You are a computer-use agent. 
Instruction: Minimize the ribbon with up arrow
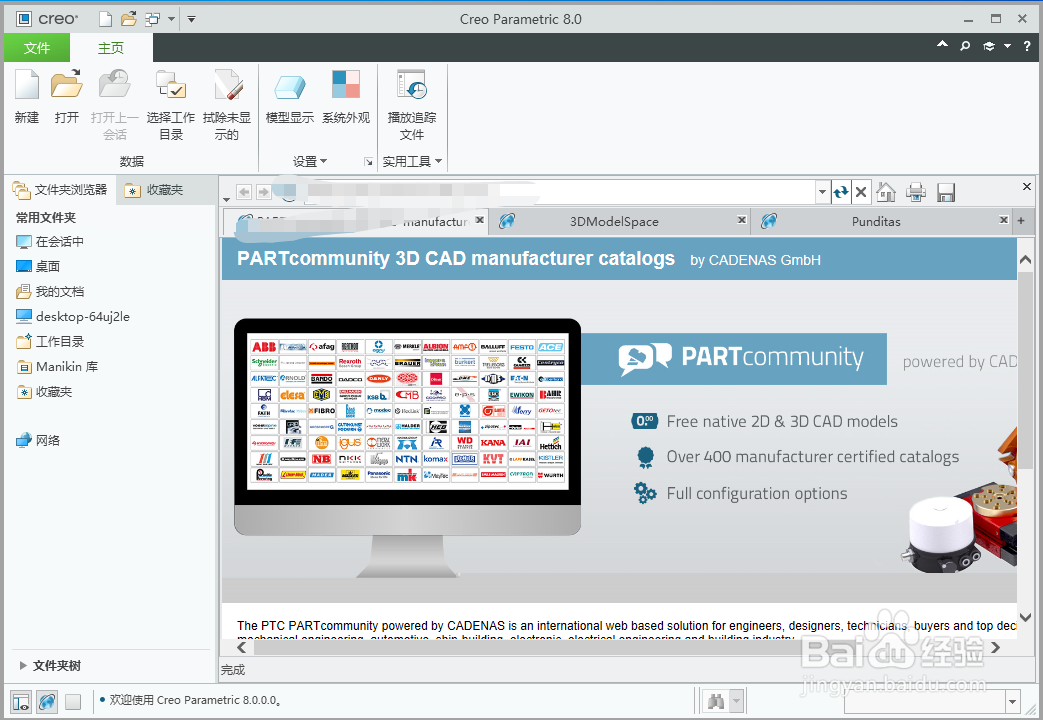point(942,45)
